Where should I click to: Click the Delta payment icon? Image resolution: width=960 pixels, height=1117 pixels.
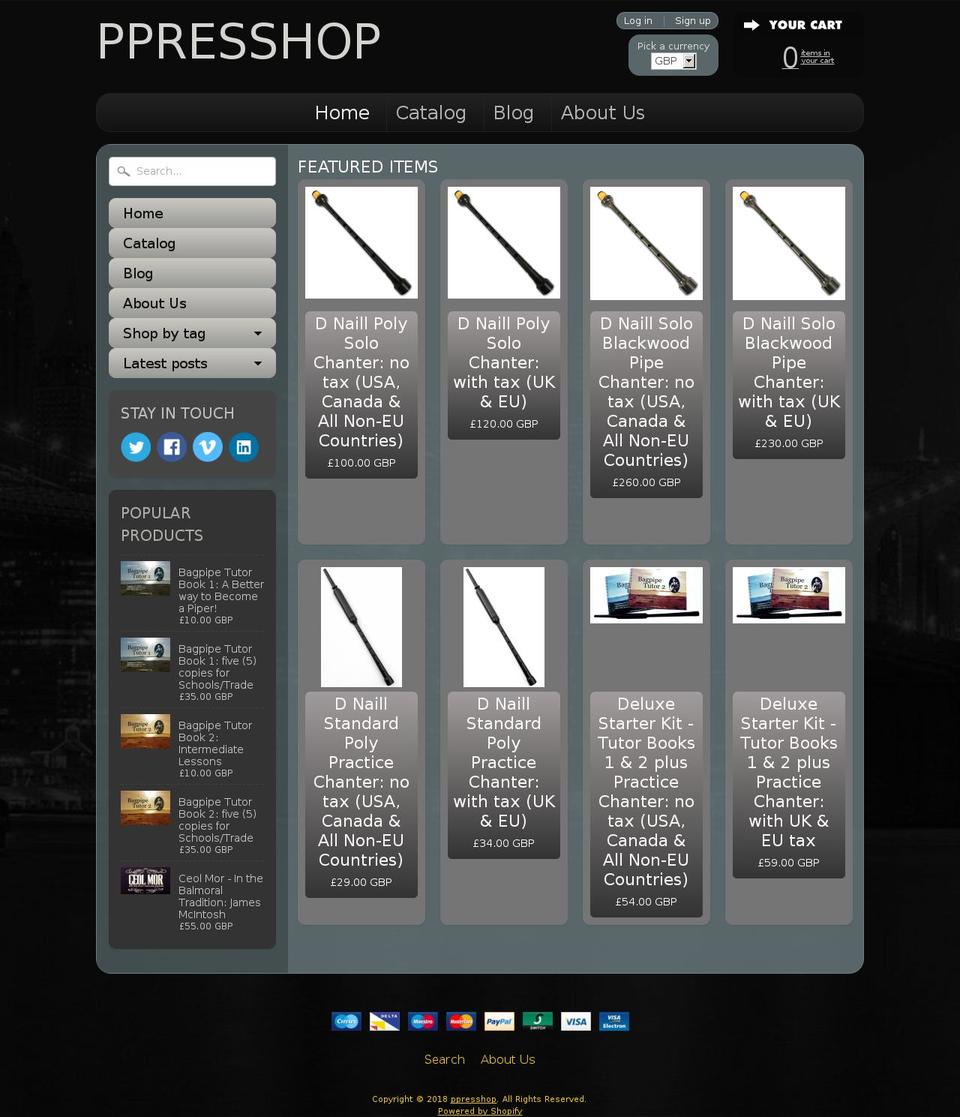[x=385, y=1022]
